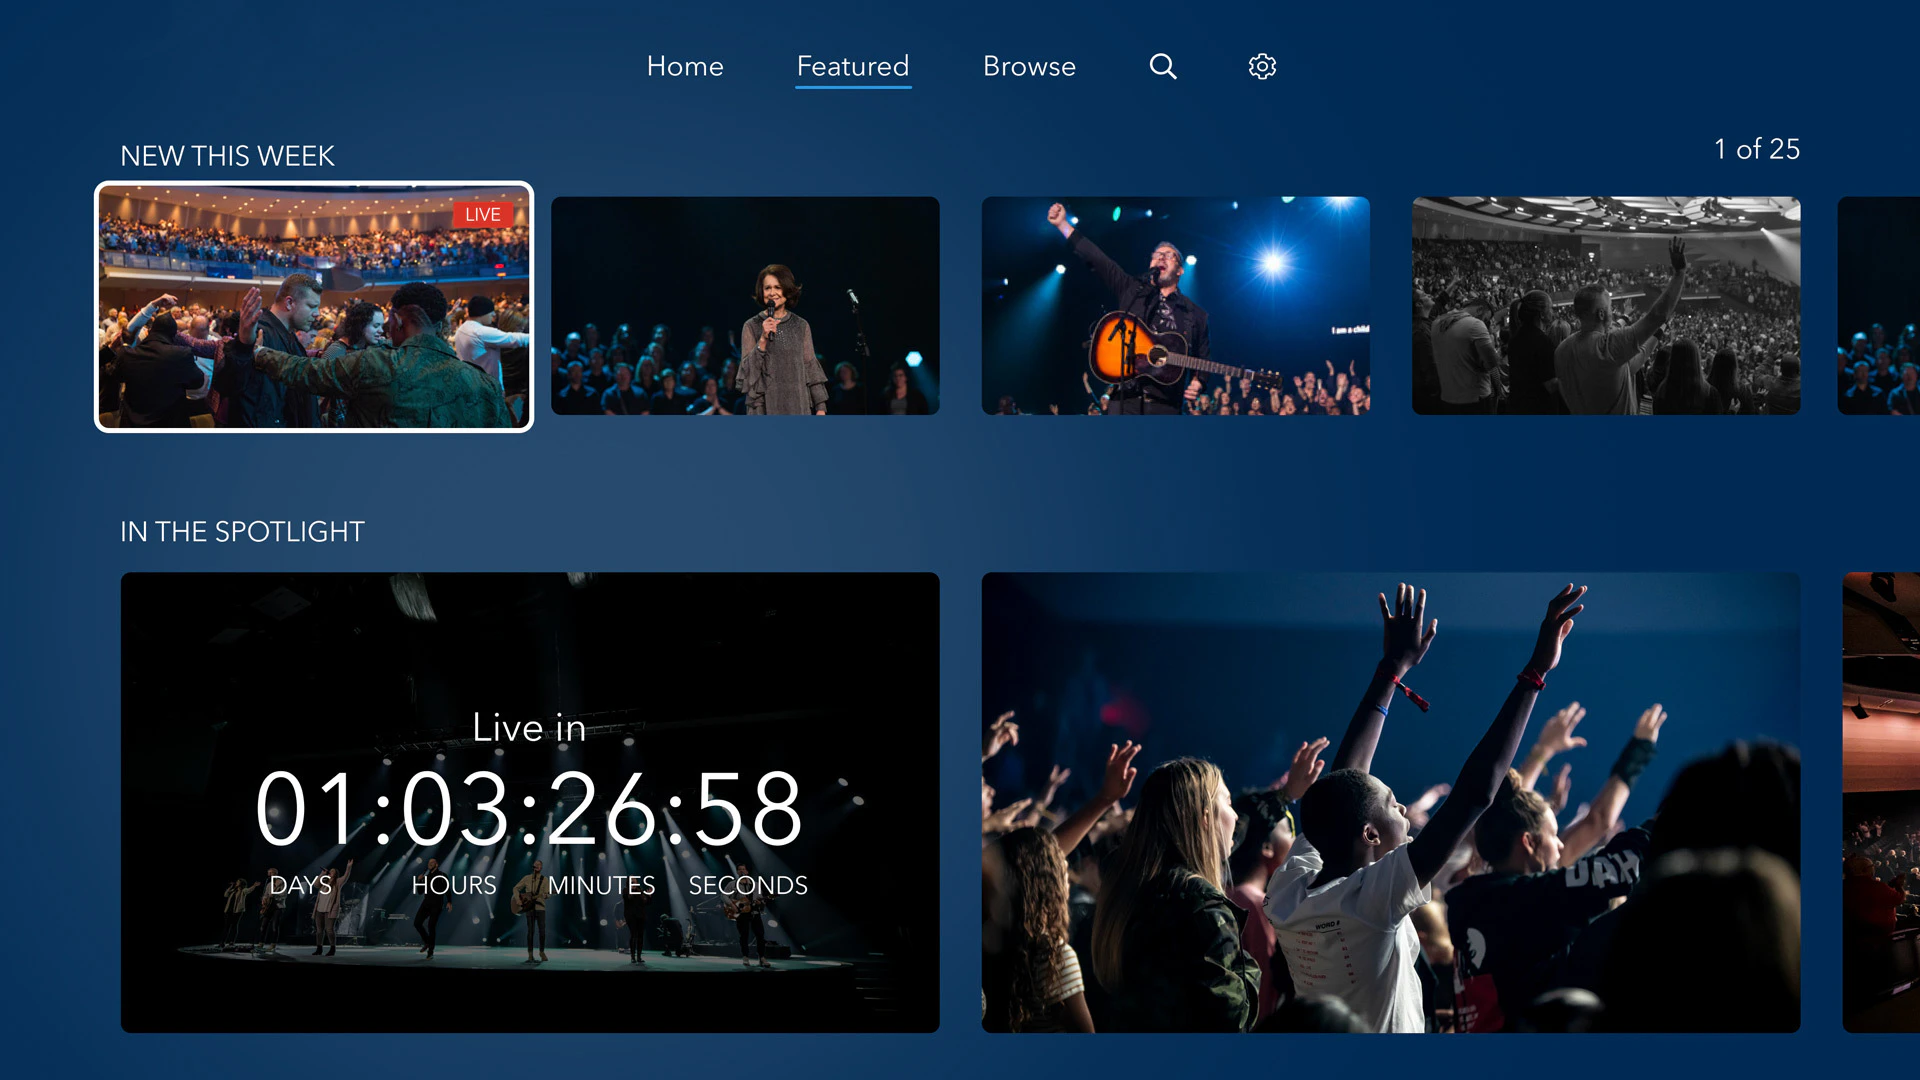Open the live service thumbnail in New This Week
The image size is (1920, 1080).
[313, 305]
